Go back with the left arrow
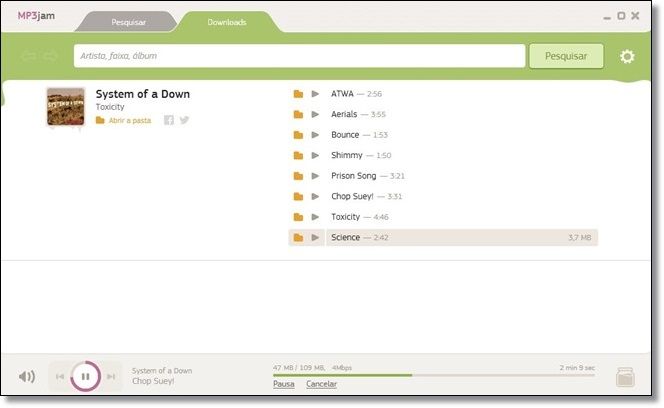This screenshot has width=664, height=408. [x=28, y=56]
